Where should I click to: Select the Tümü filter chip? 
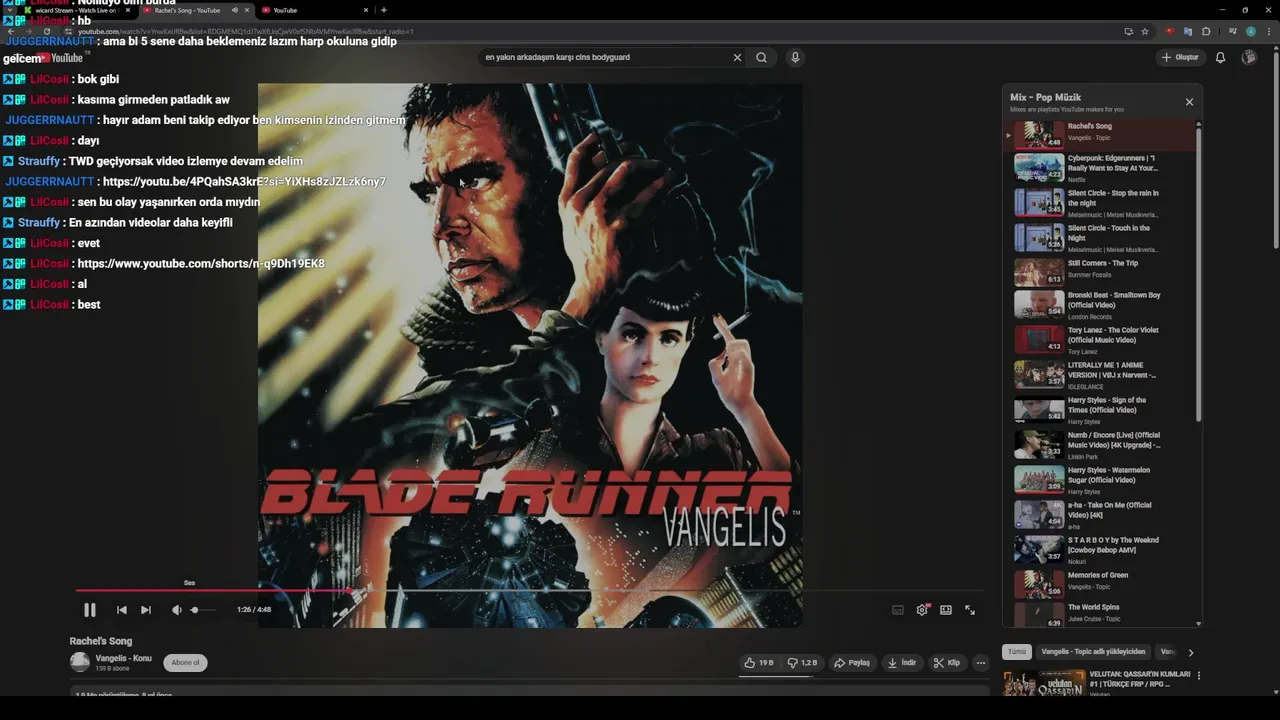tap(1016, 652)
